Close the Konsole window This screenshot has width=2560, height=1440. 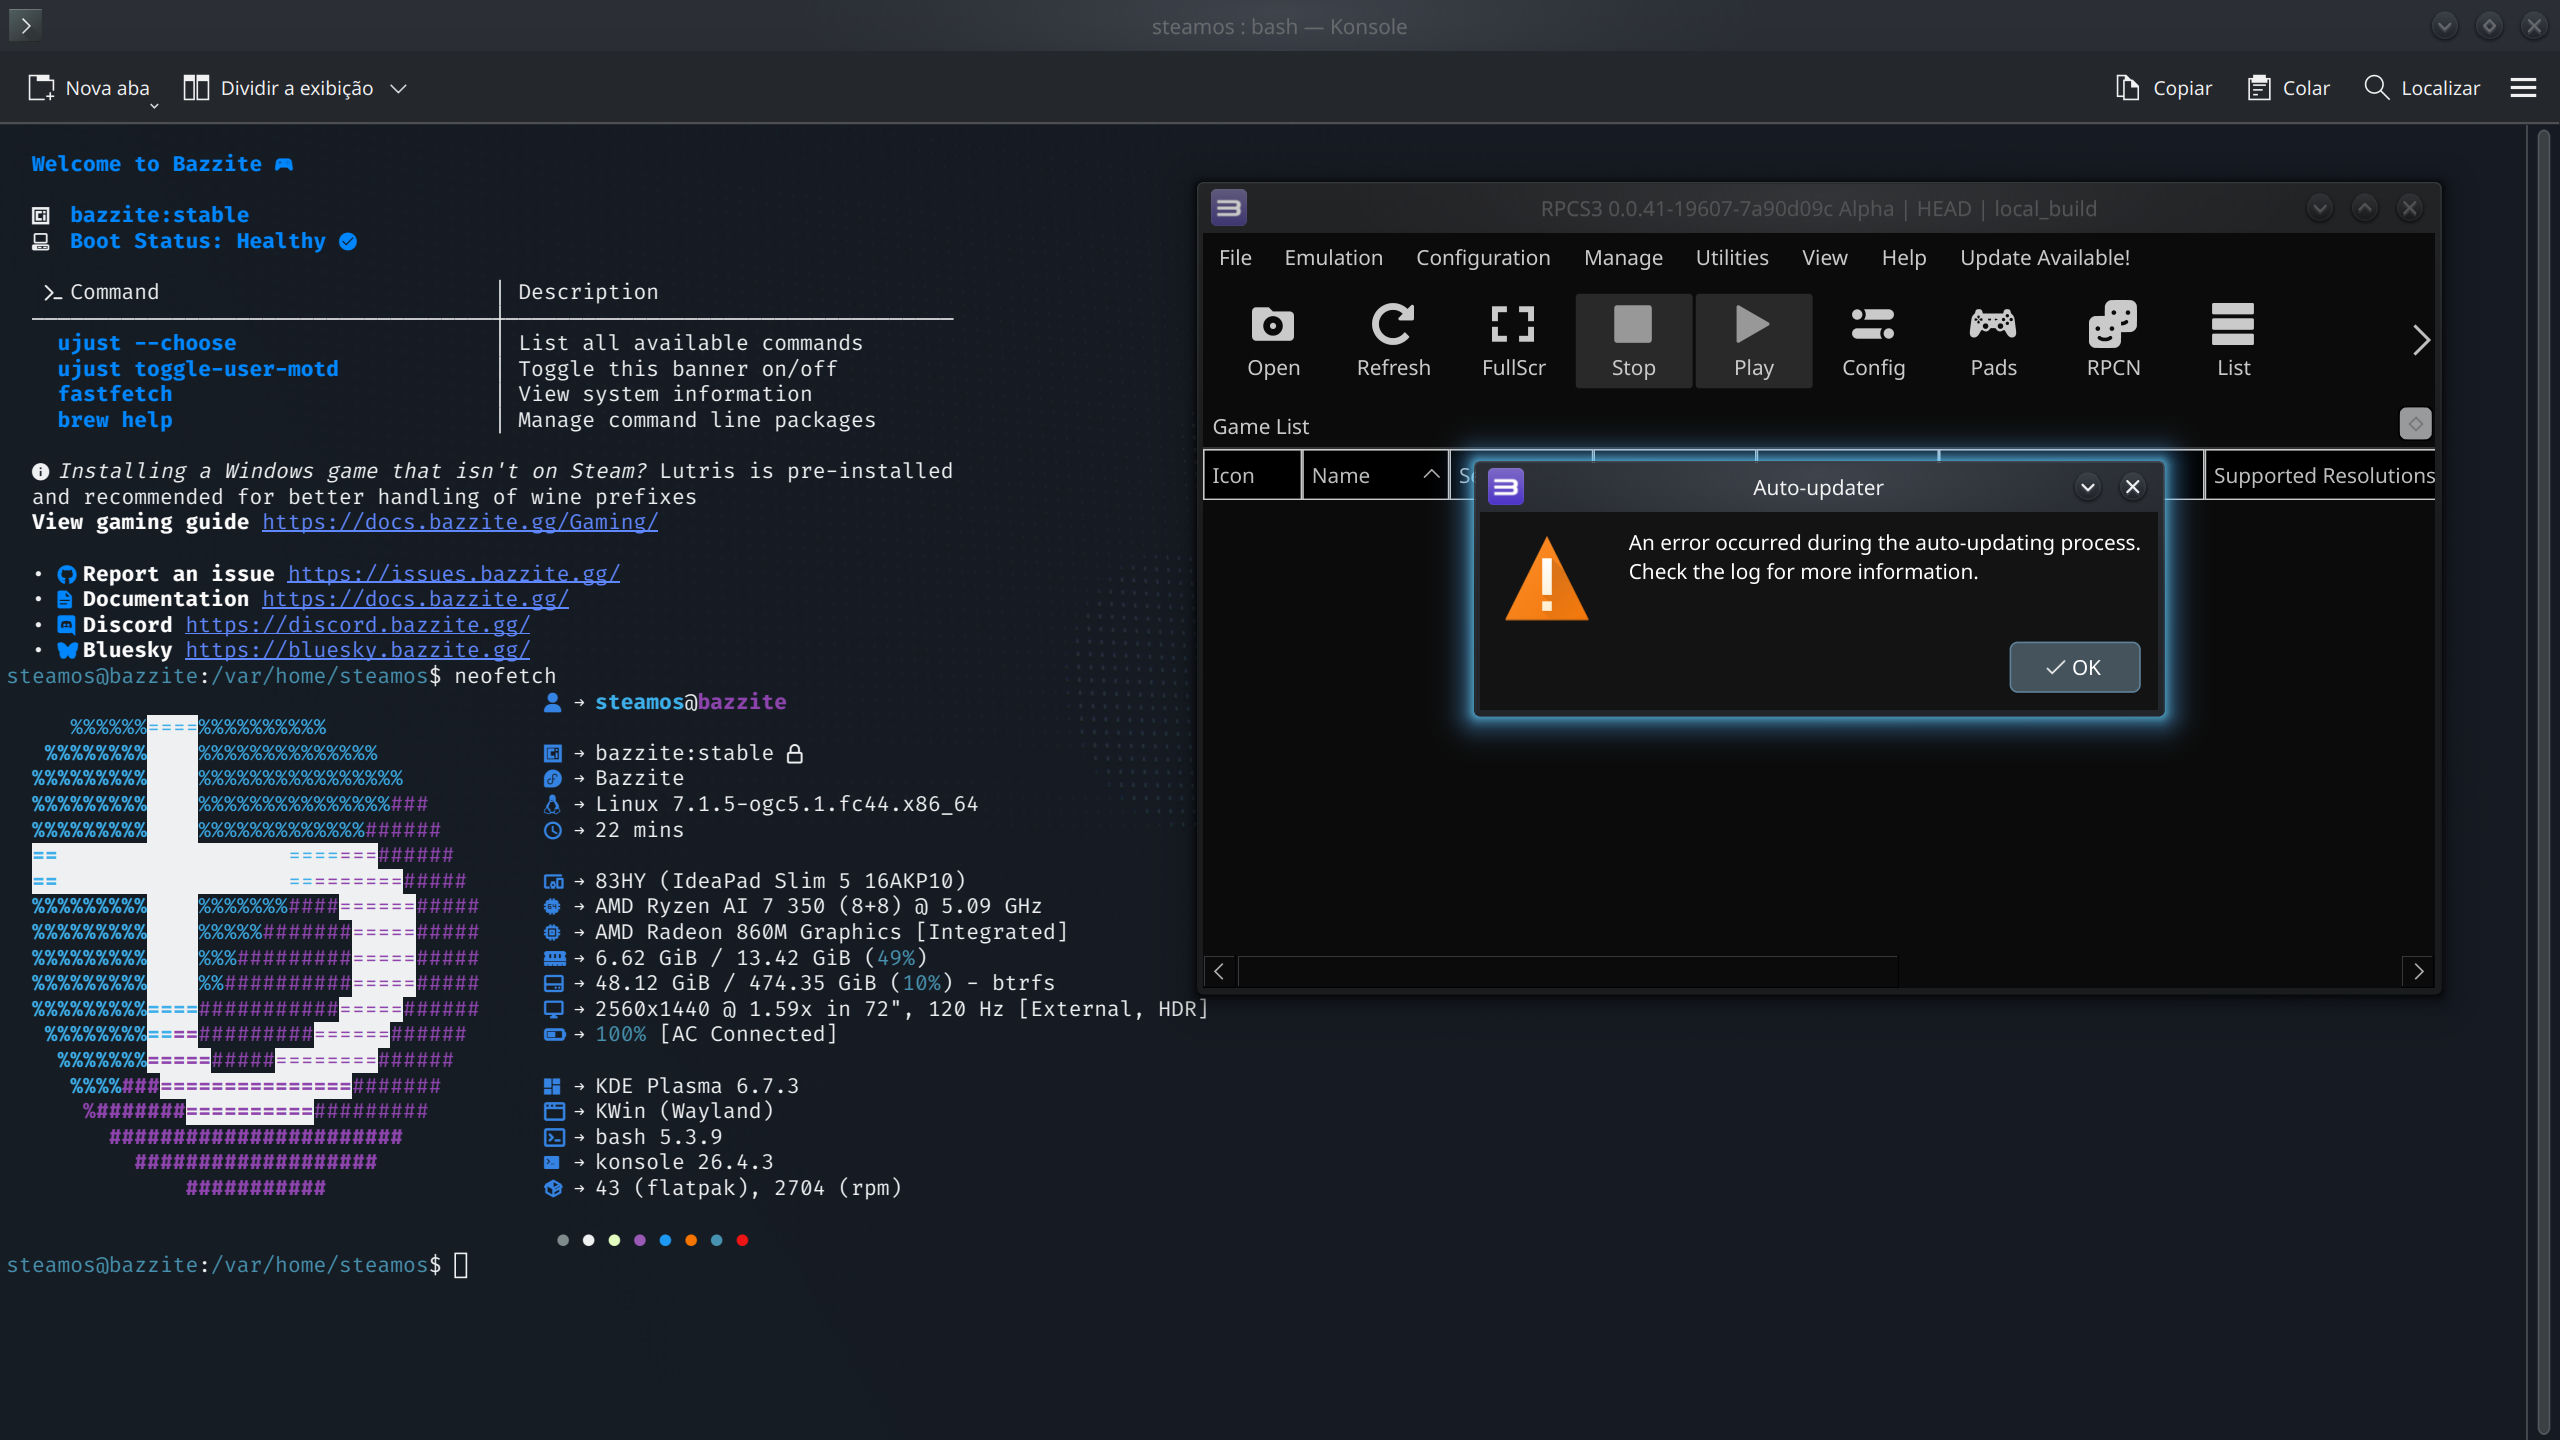(2535, 25)
